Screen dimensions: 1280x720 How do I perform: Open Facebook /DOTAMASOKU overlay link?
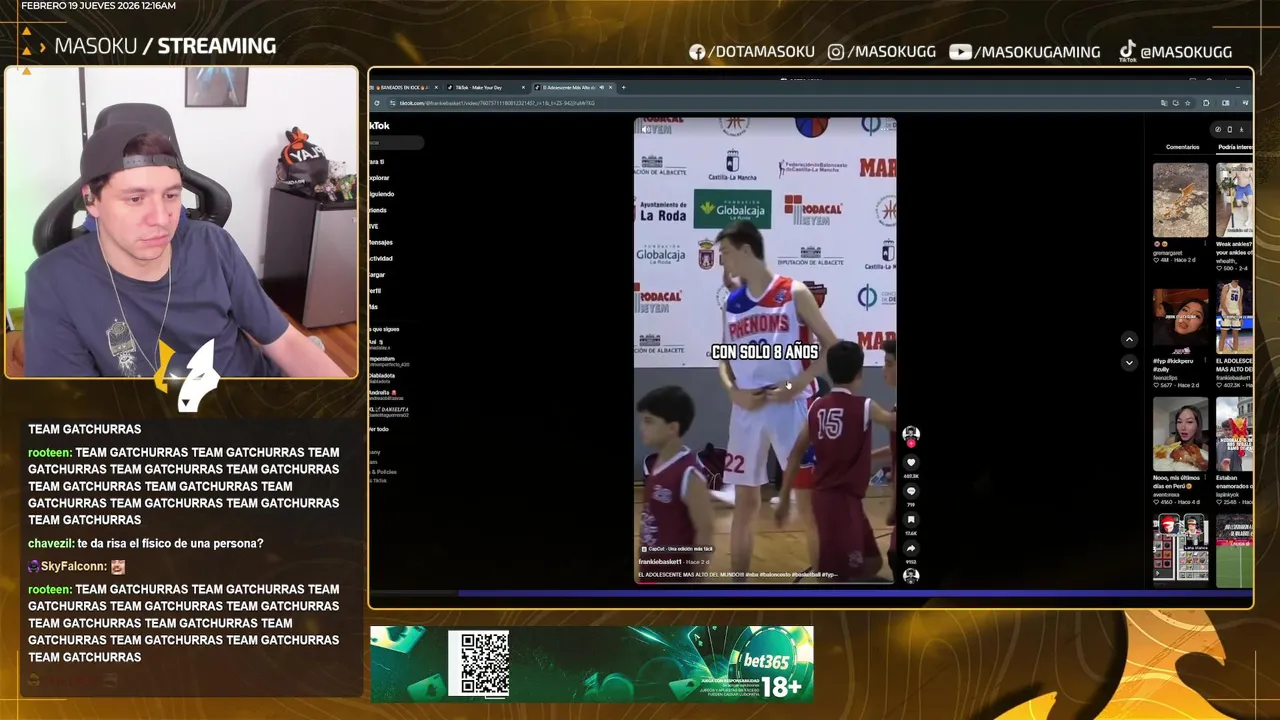point(751,51)
